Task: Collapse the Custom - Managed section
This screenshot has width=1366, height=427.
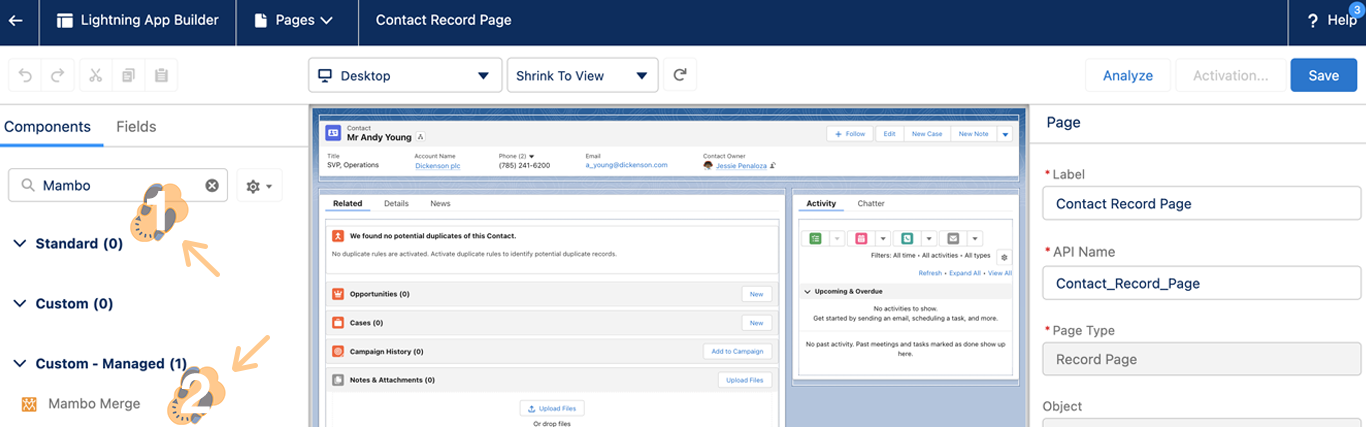Action: click(x=20, y=364)
